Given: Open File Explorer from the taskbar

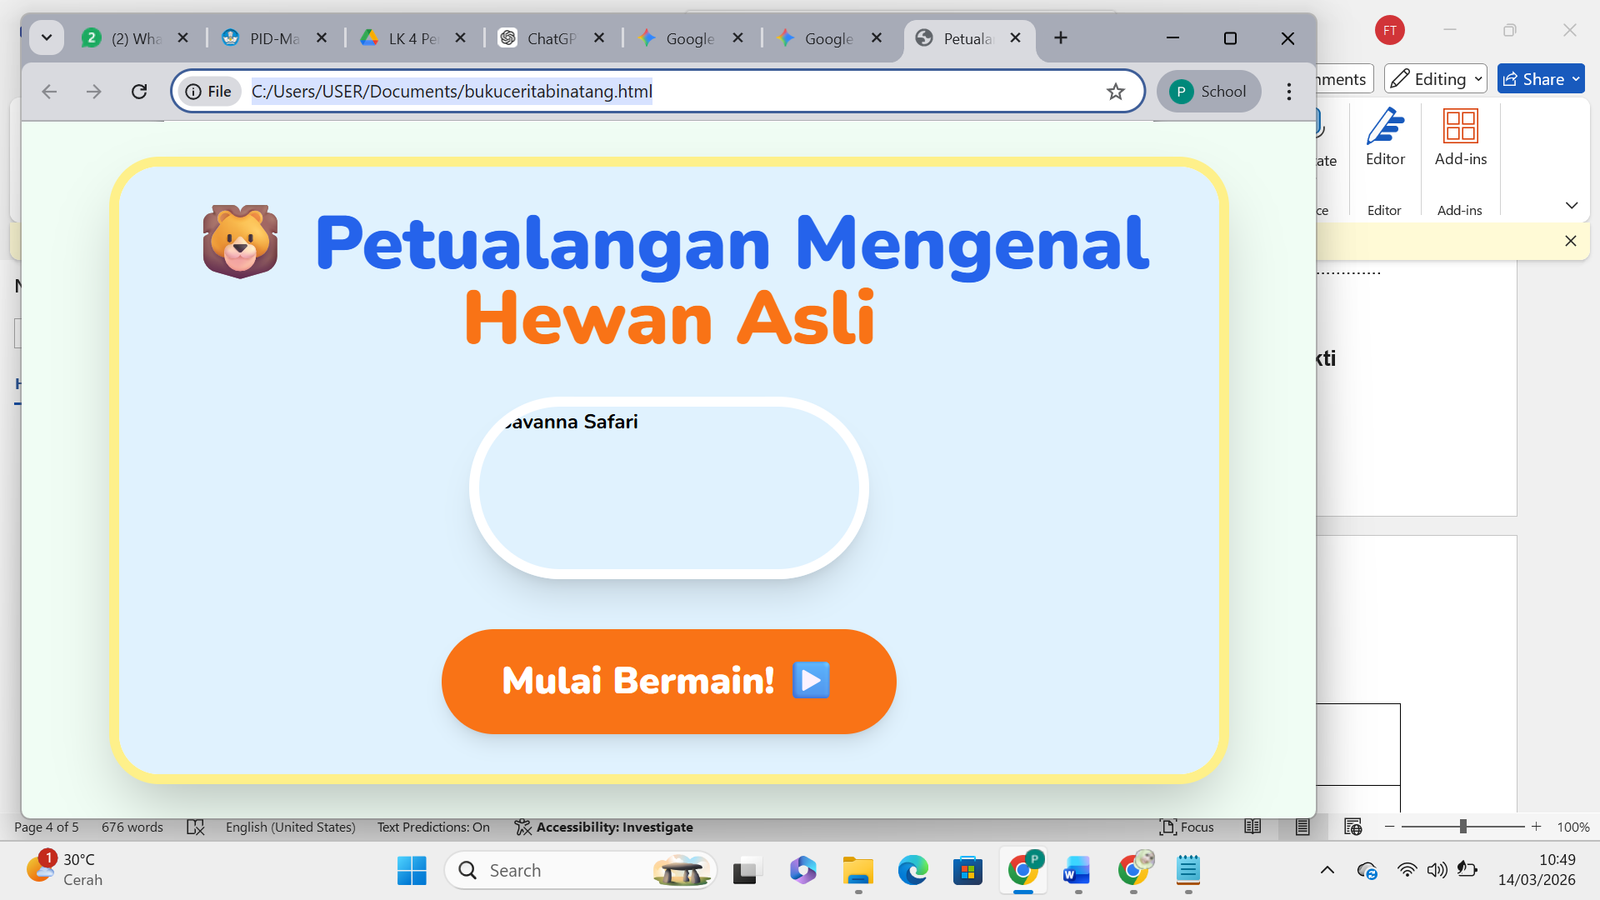Looking at the screenshot, I should 858,871.
